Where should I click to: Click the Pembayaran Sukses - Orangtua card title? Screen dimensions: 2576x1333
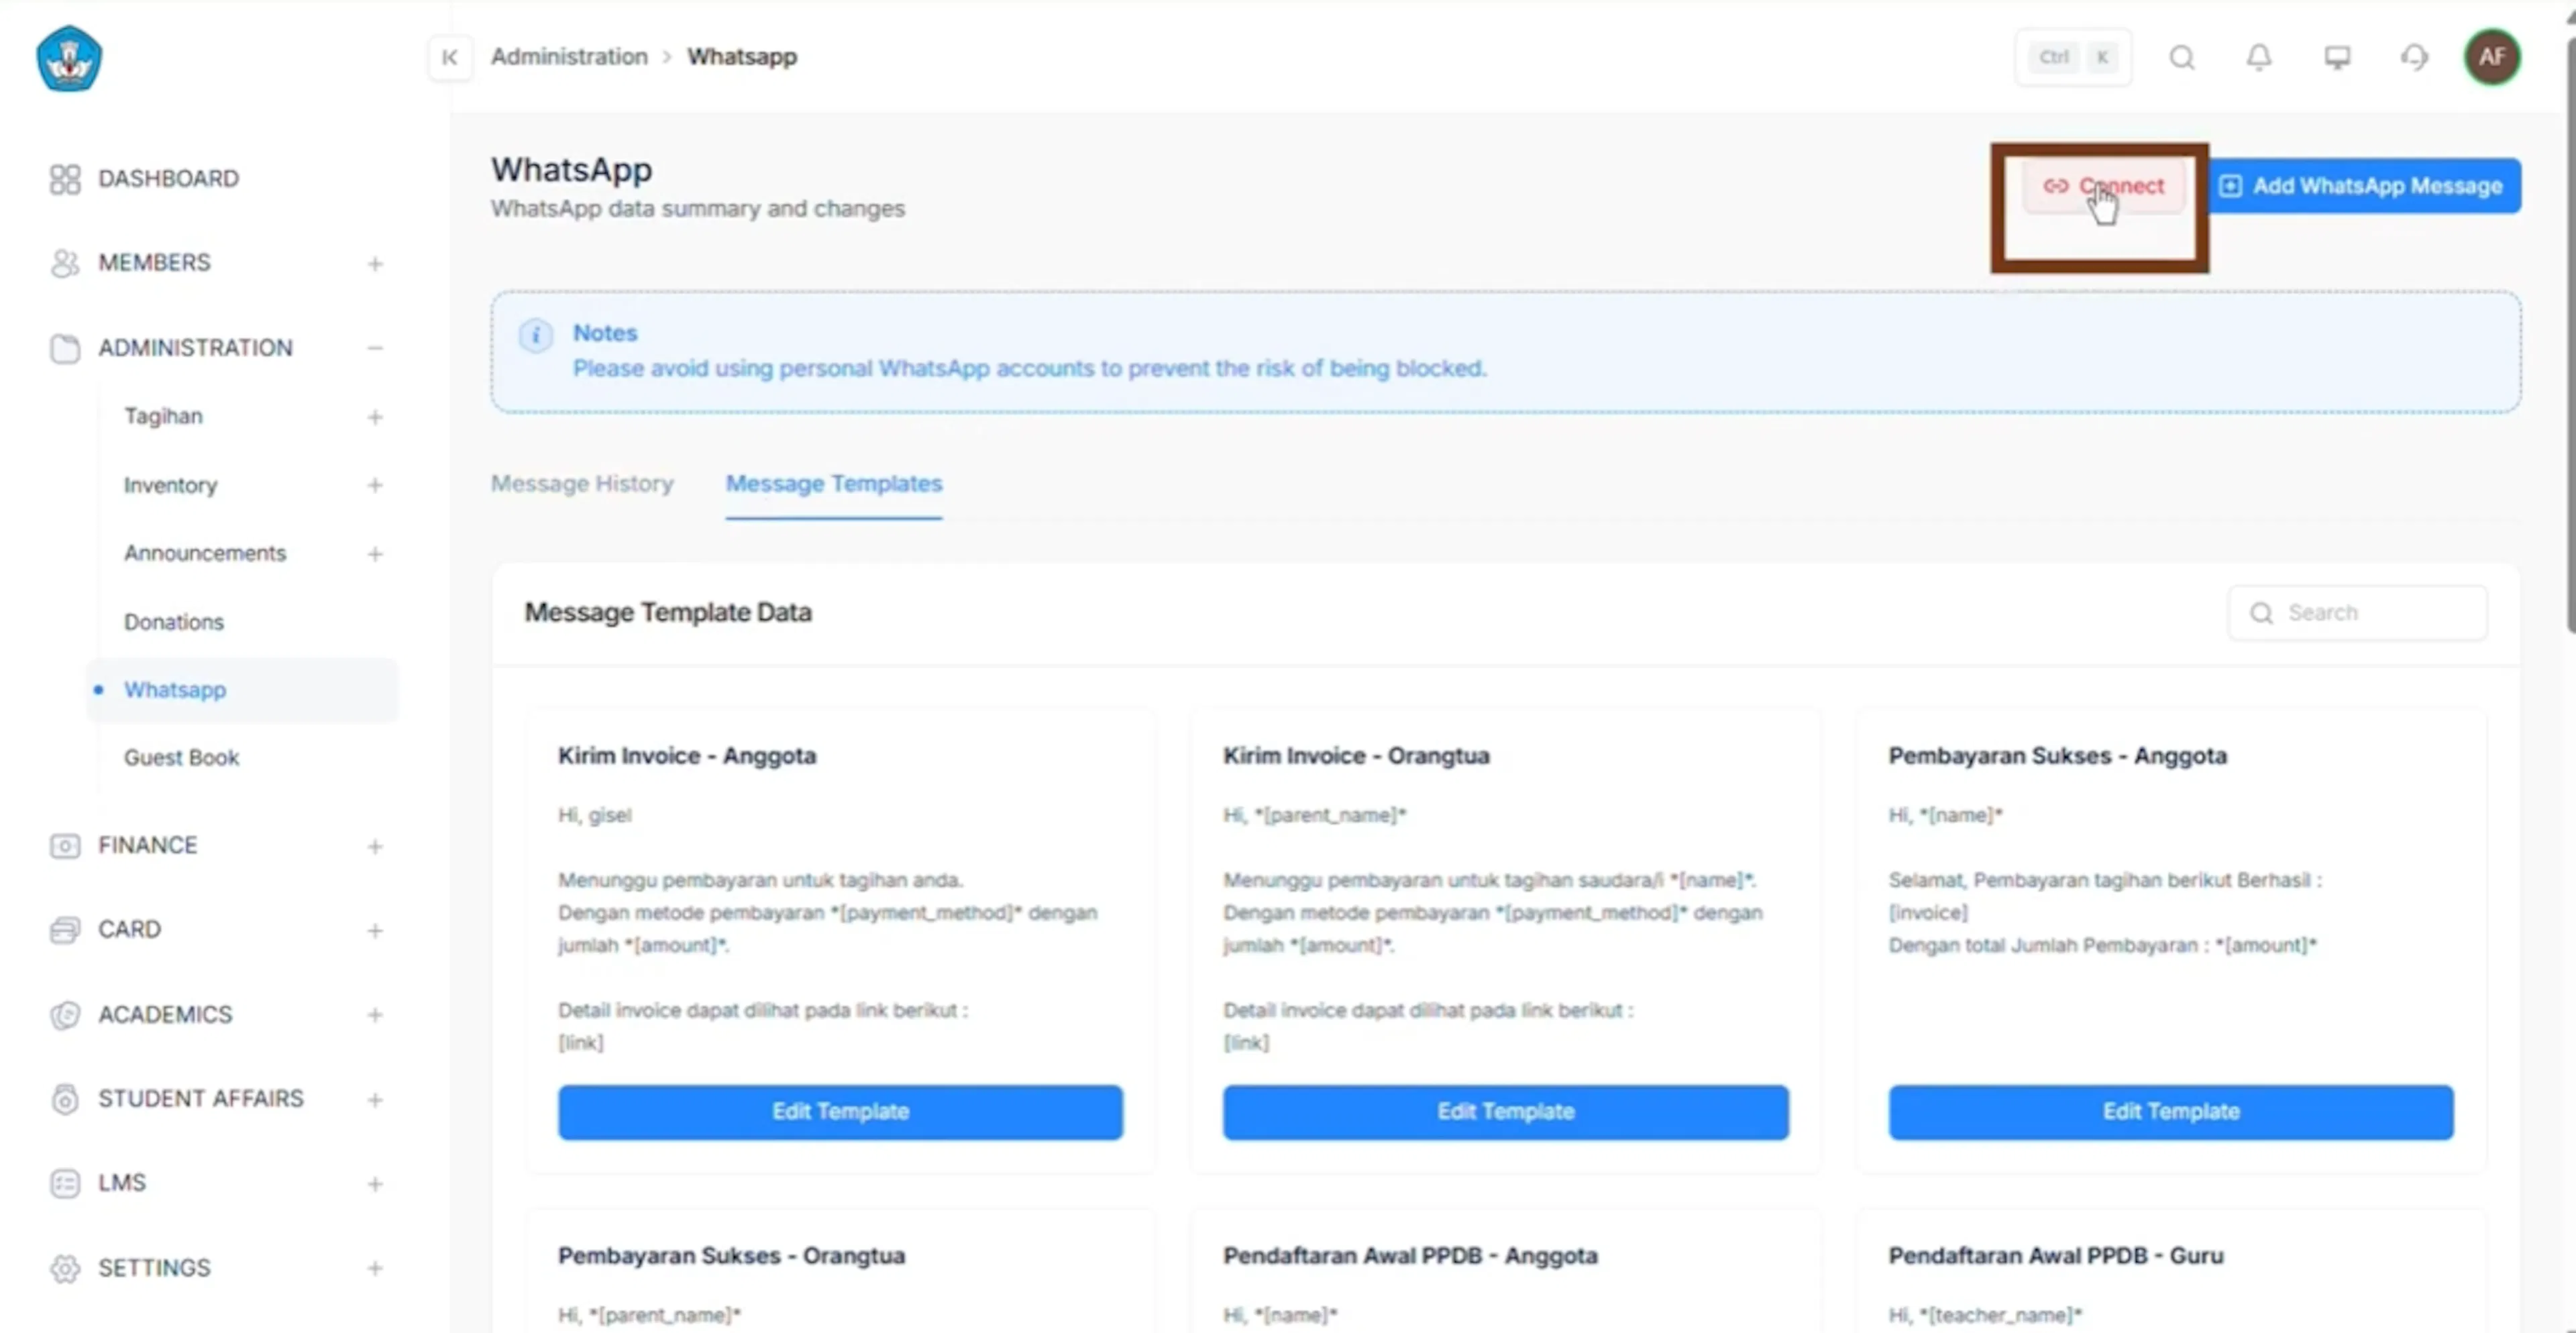point(731,1256)
